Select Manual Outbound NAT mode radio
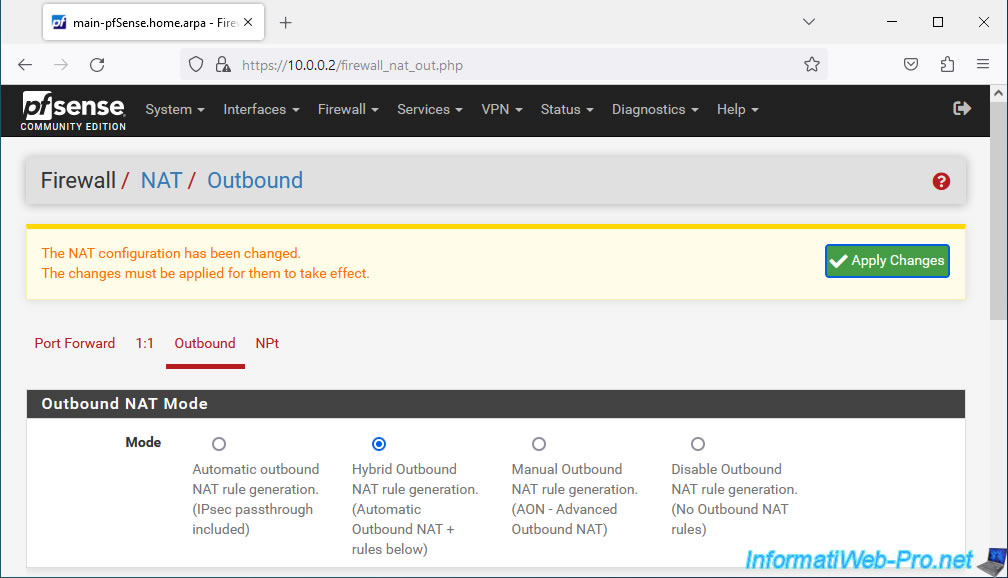 pyautogui.click(x=539, y=444)
